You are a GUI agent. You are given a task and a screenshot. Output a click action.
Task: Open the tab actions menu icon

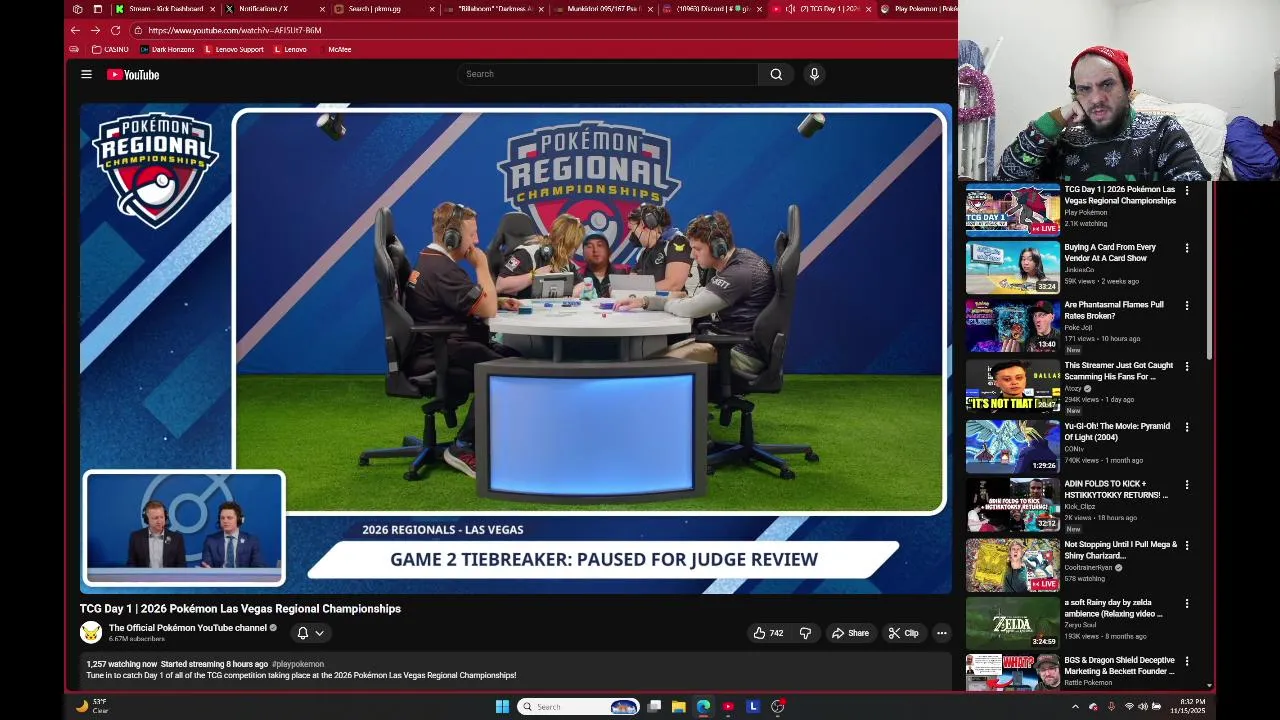97,9
